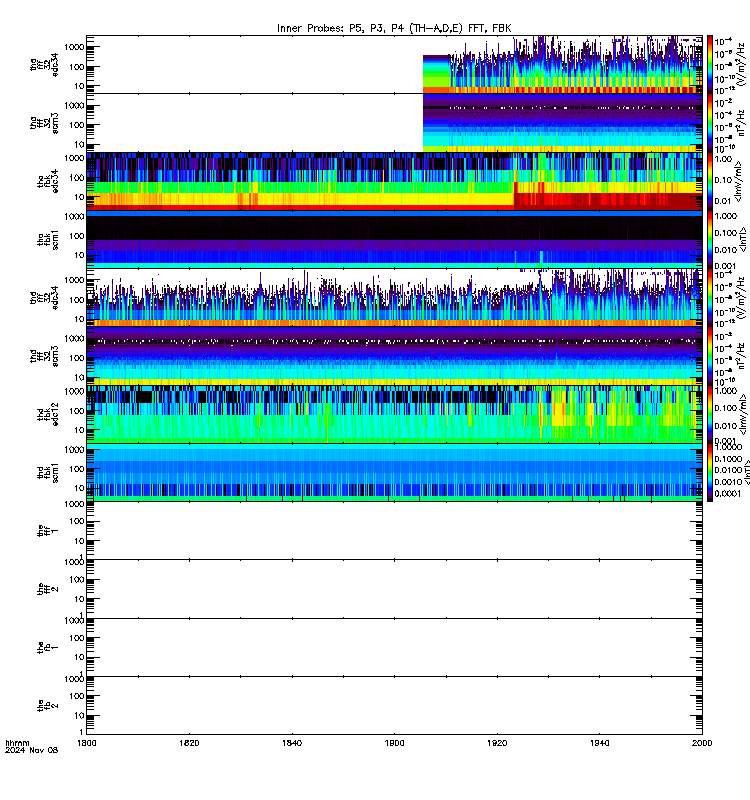Click the tha fff edc34 spectrogram data region
This screenshot has height=800, width=750.
(562, 64)
